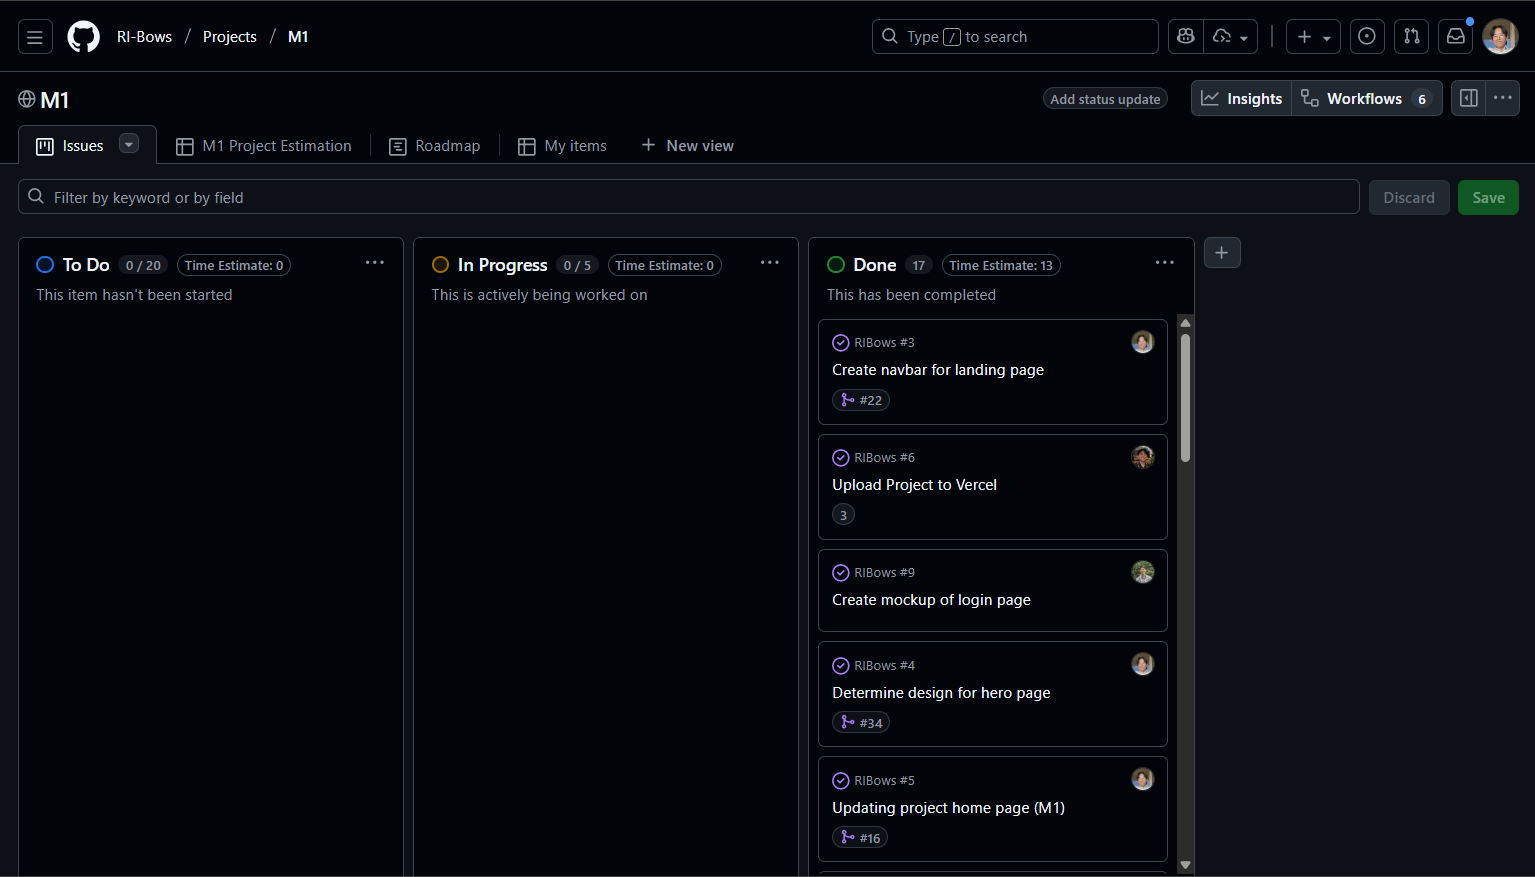Focus the filter by keyword field
The image size is (1535, 877).
688,198
